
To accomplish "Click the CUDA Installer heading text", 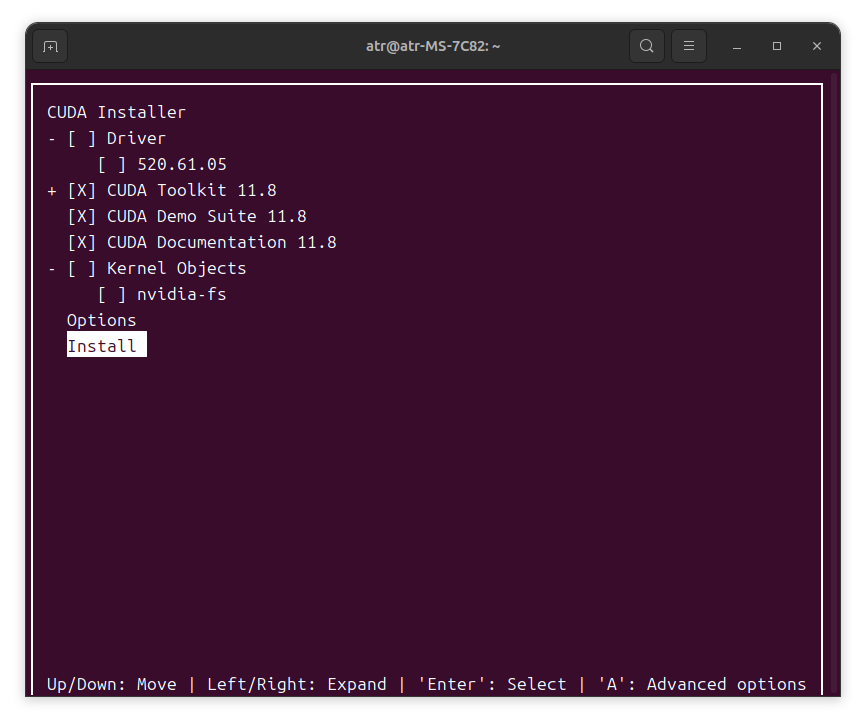I will (117, 113).
